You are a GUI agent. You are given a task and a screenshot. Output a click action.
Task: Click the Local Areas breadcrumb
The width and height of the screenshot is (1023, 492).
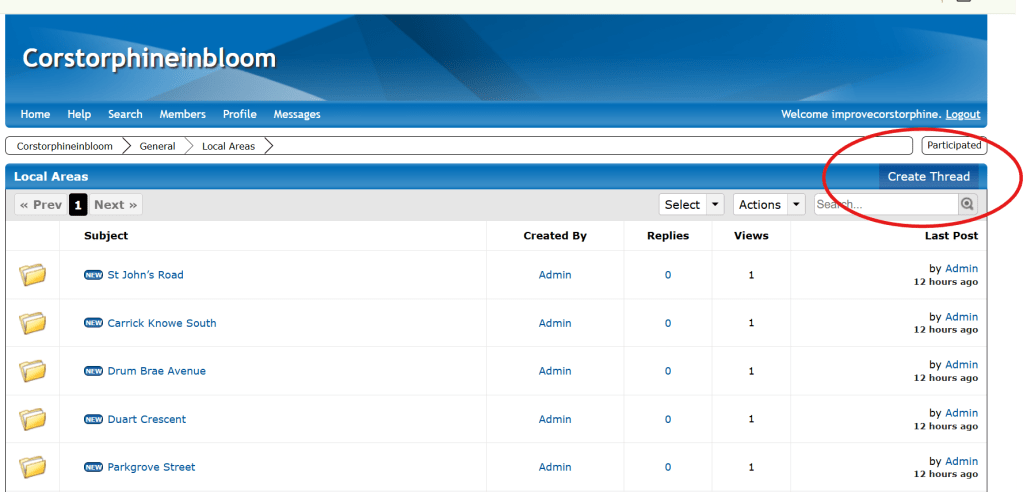[x=228, y=146]
